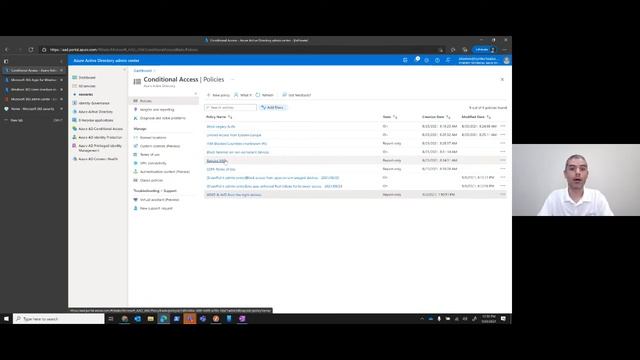Viewport: 640px width, 360px height.
Task: Open Named locations
Action: click(153, 138)
